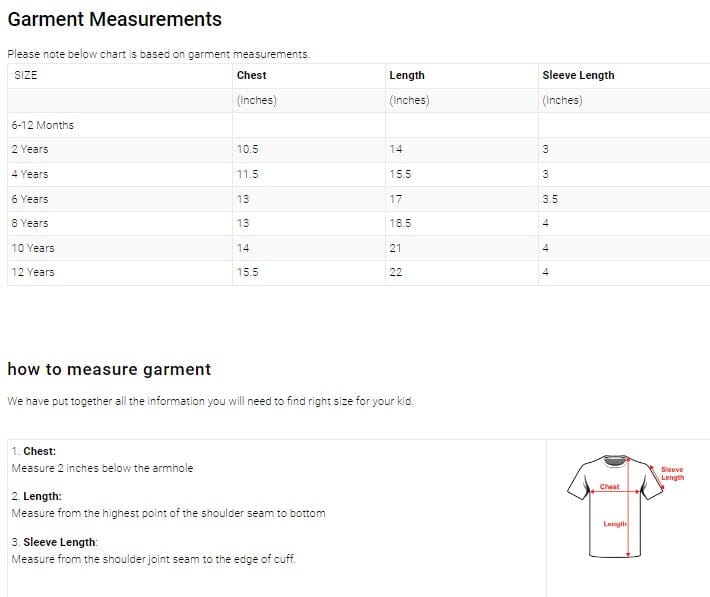The height and width of the screenshot is (597, 710).
Task: Select the "Length" table column header
Action: pos(406,75)
